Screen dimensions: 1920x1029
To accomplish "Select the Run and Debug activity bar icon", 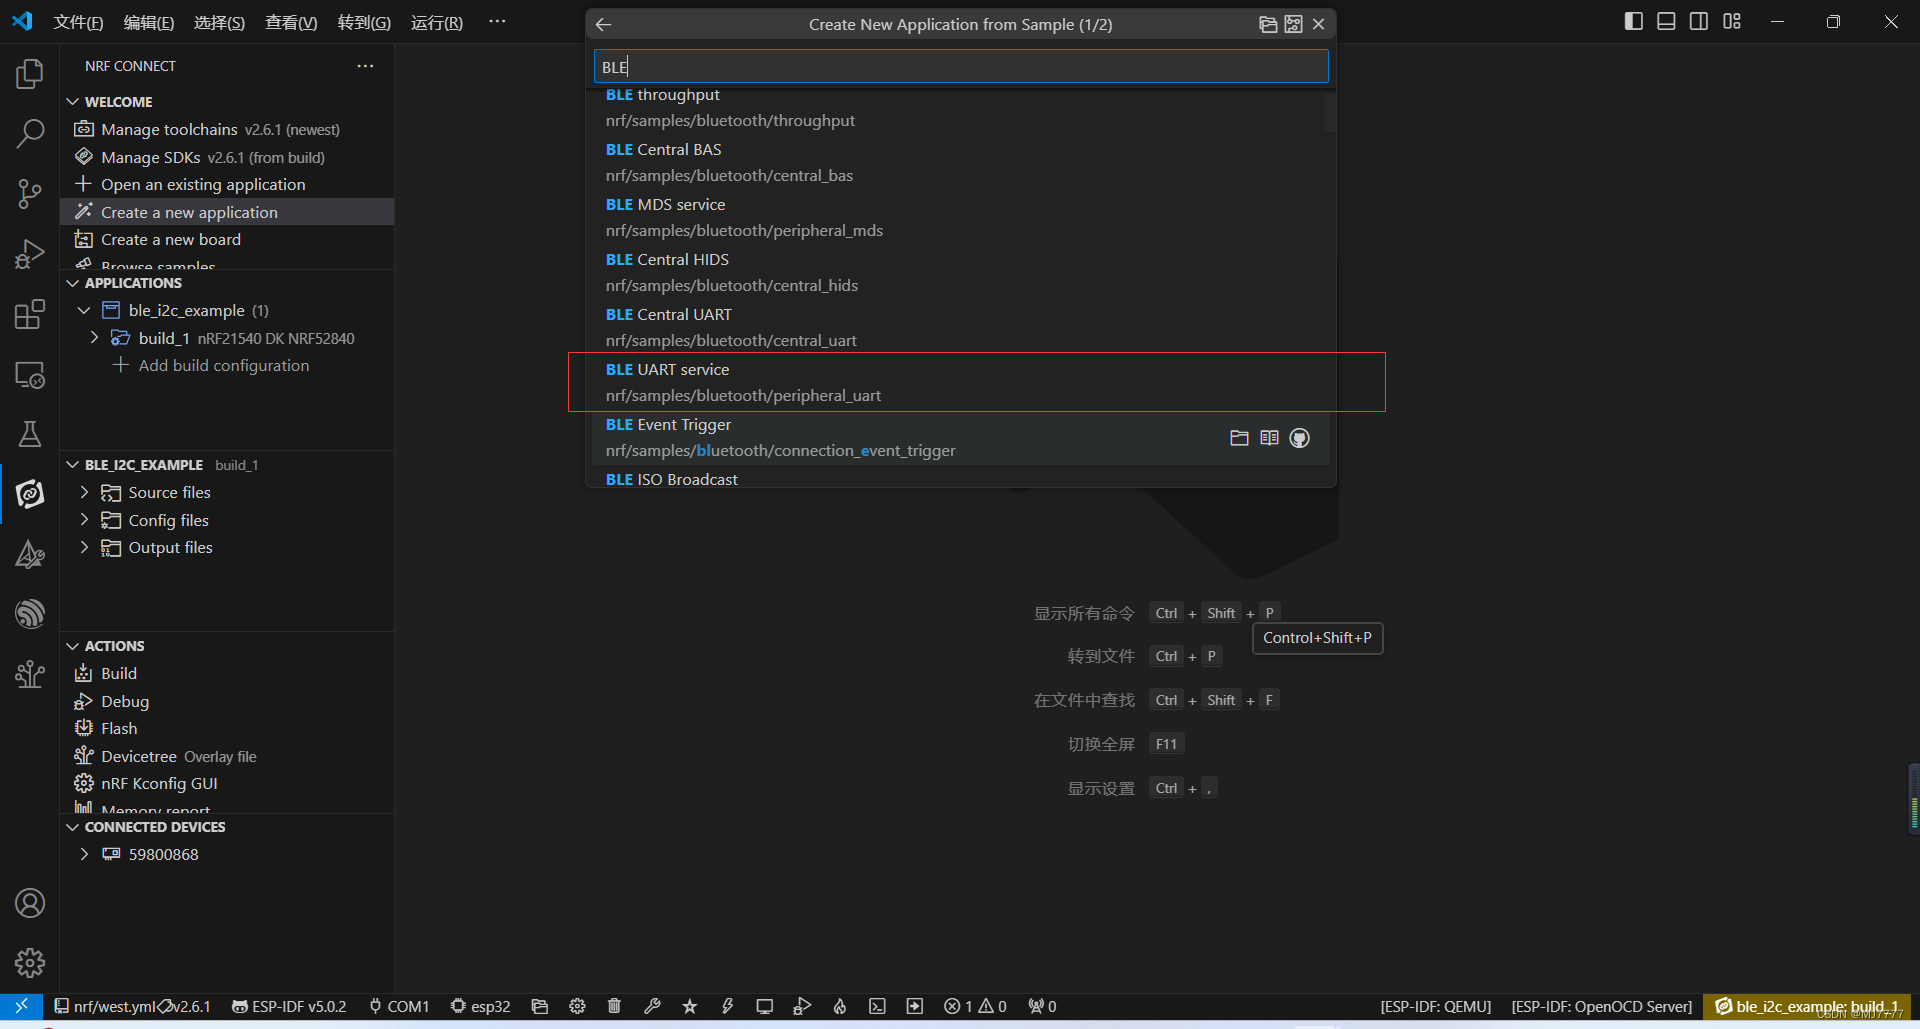I will click(x=29, y=253).
